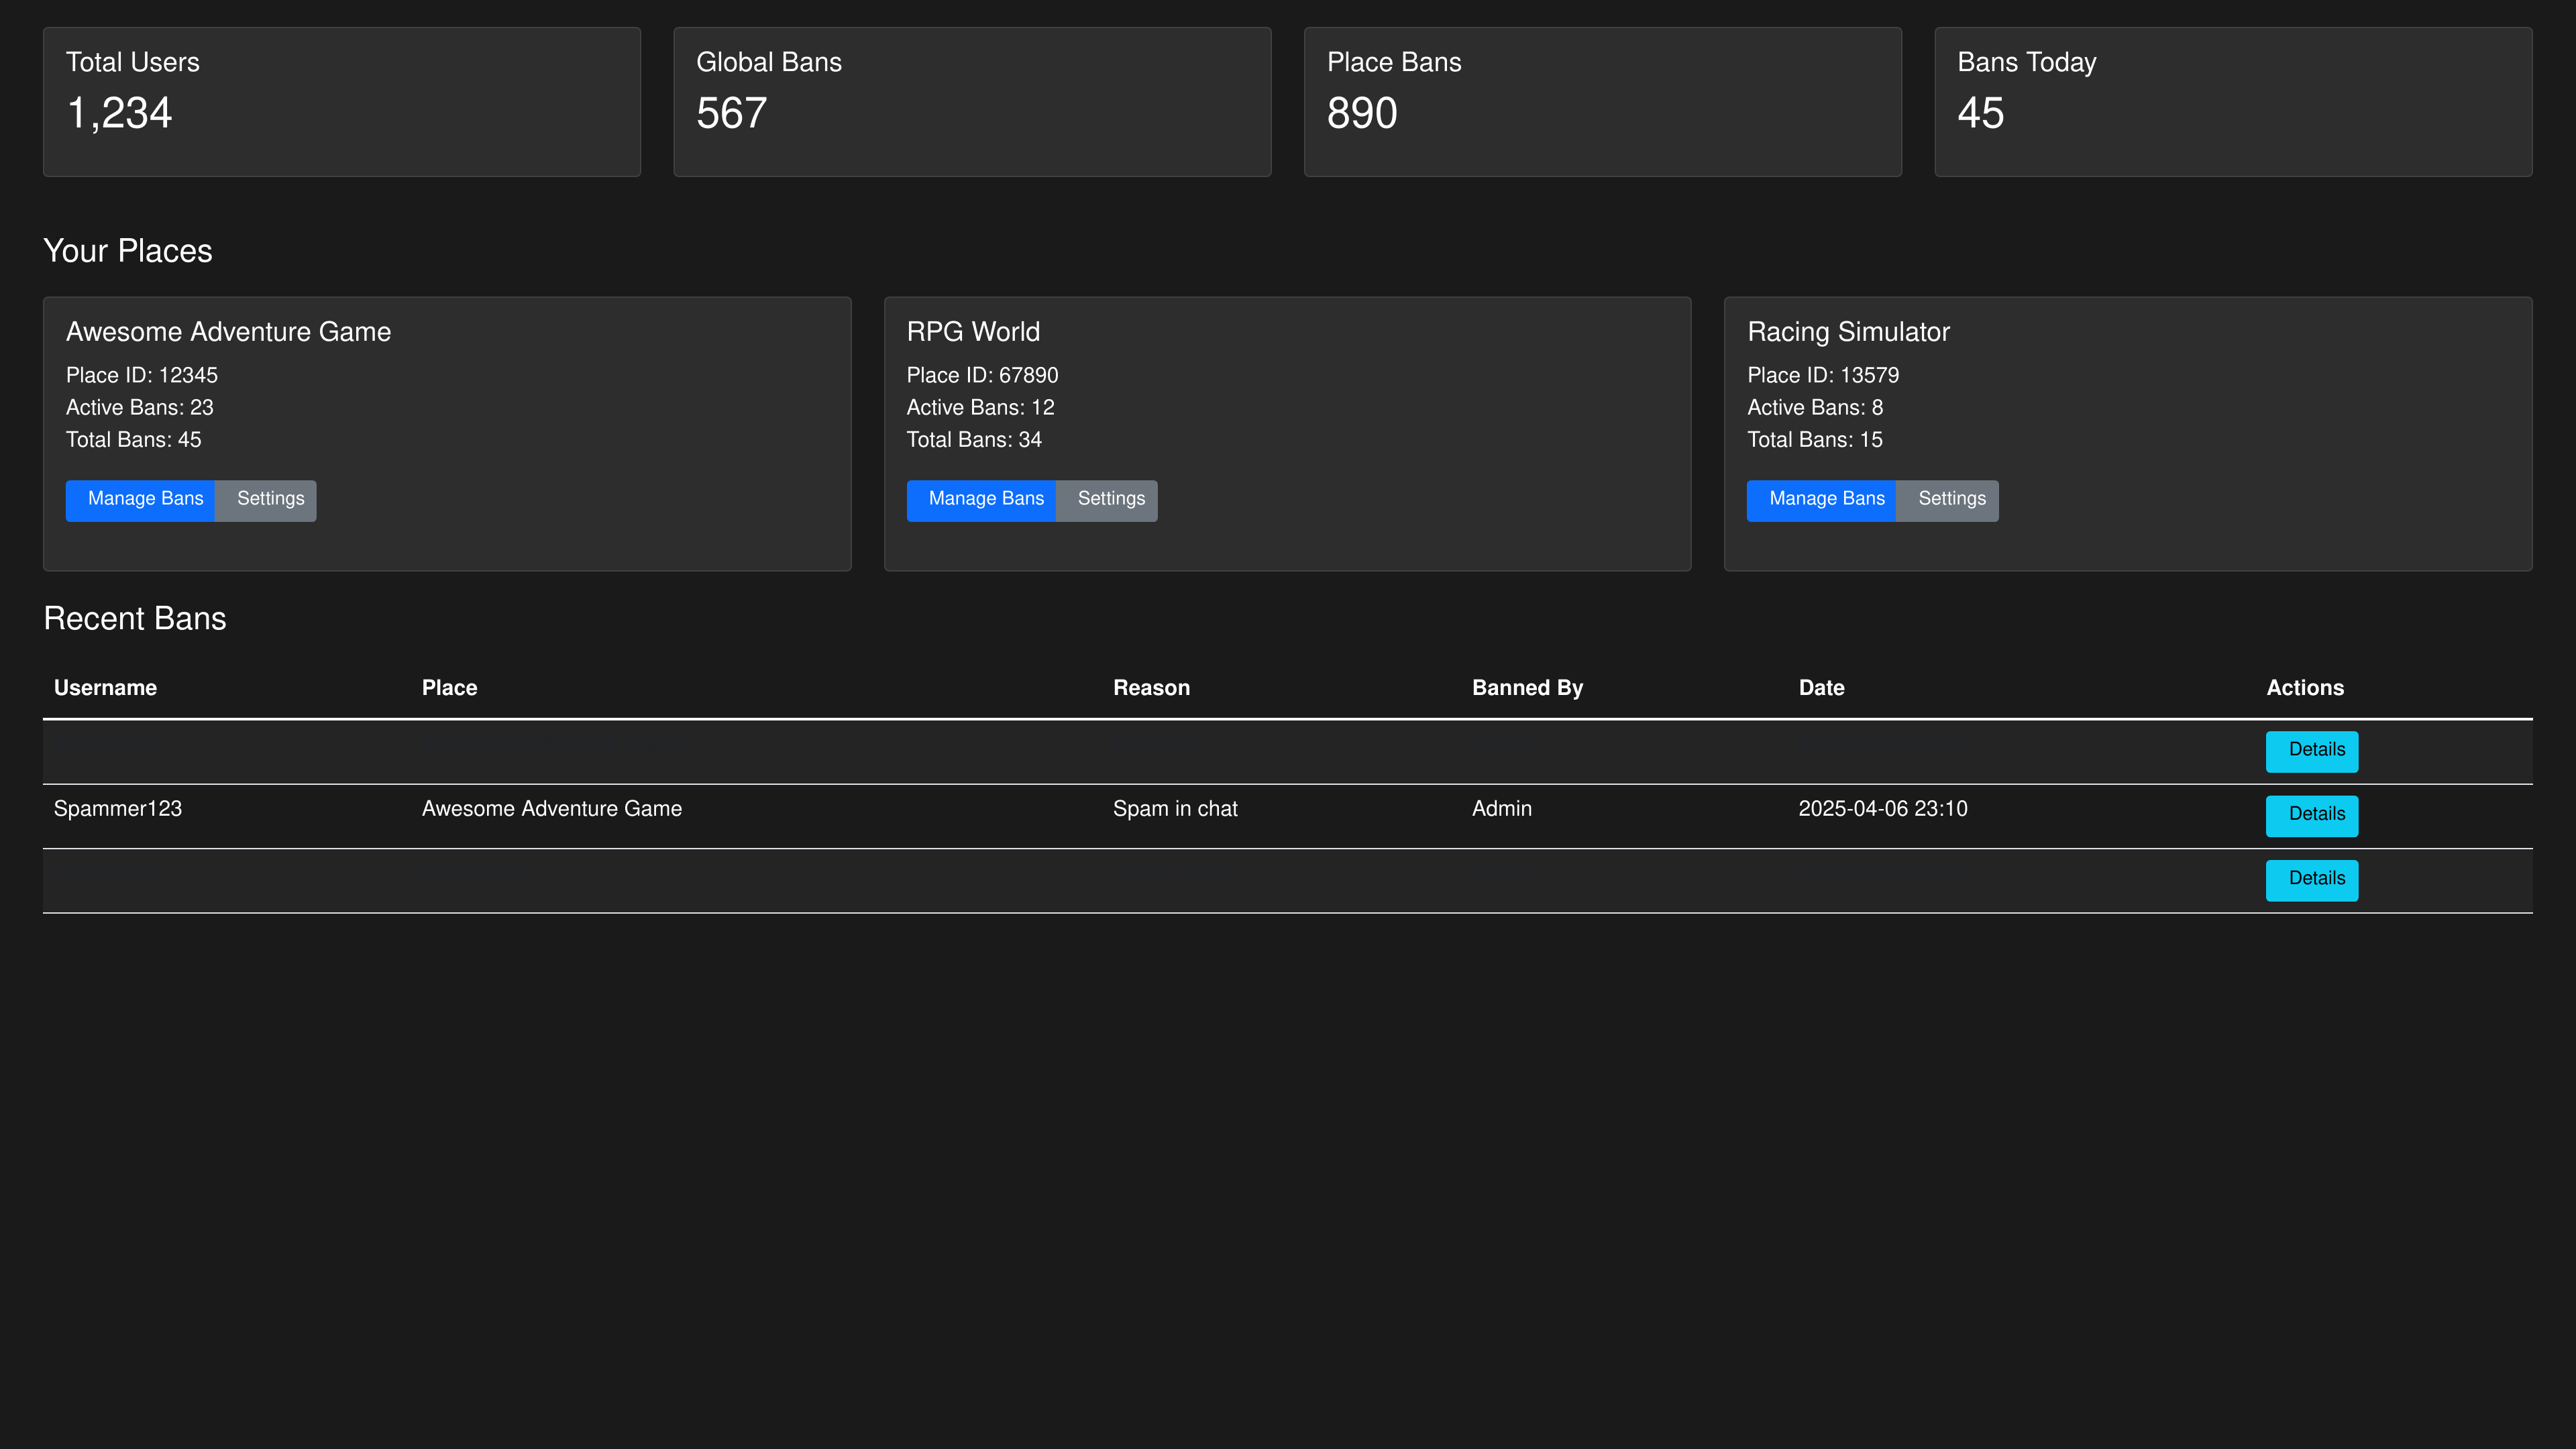The height and width of the screenshot is (1449, 2576).
Task: Click the Global Bans label
Action: coord(769,62)
